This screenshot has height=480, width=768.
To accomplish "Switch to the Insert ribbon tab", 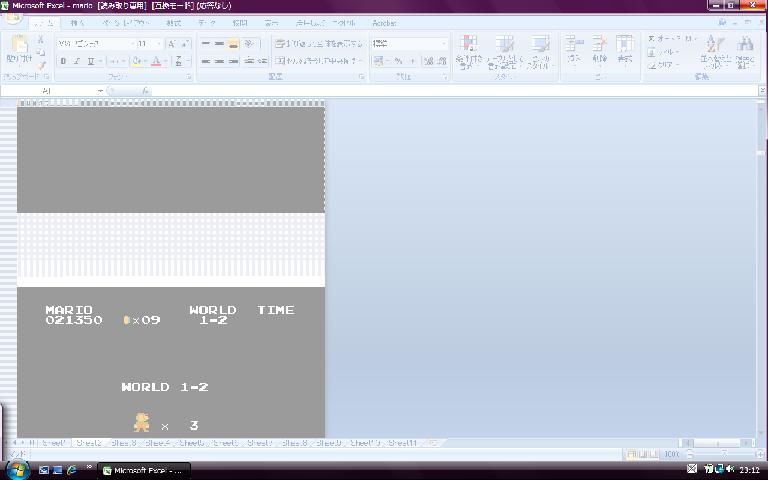I will pos(77,23).
